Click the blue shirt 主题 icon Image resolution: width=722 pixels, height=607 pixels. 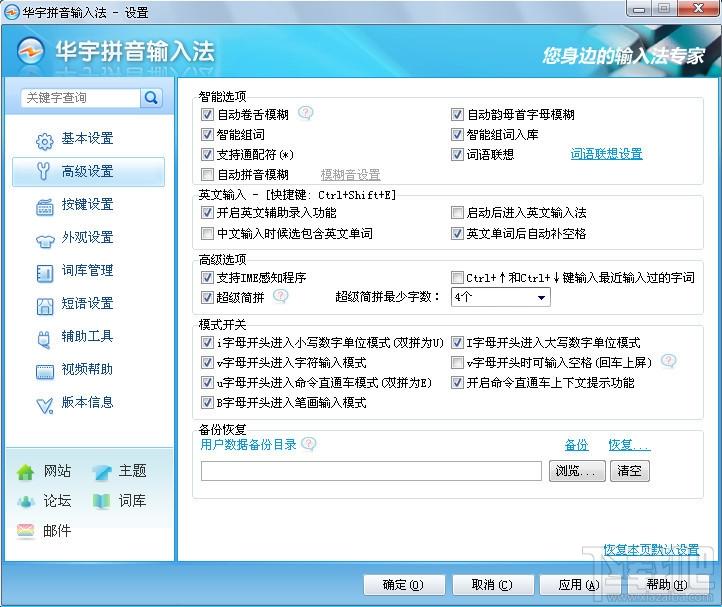(101, 472)
